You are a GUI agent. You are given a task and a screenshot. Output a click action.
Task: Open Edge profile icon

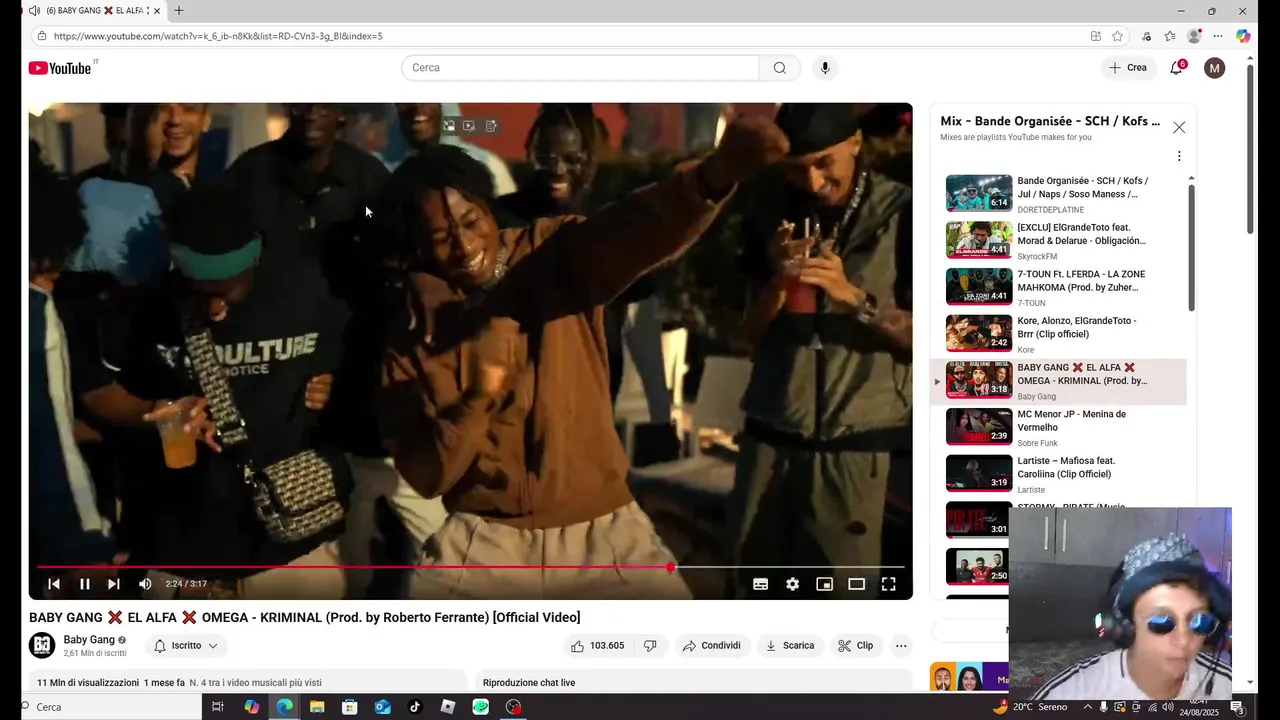coord(1194,36)
